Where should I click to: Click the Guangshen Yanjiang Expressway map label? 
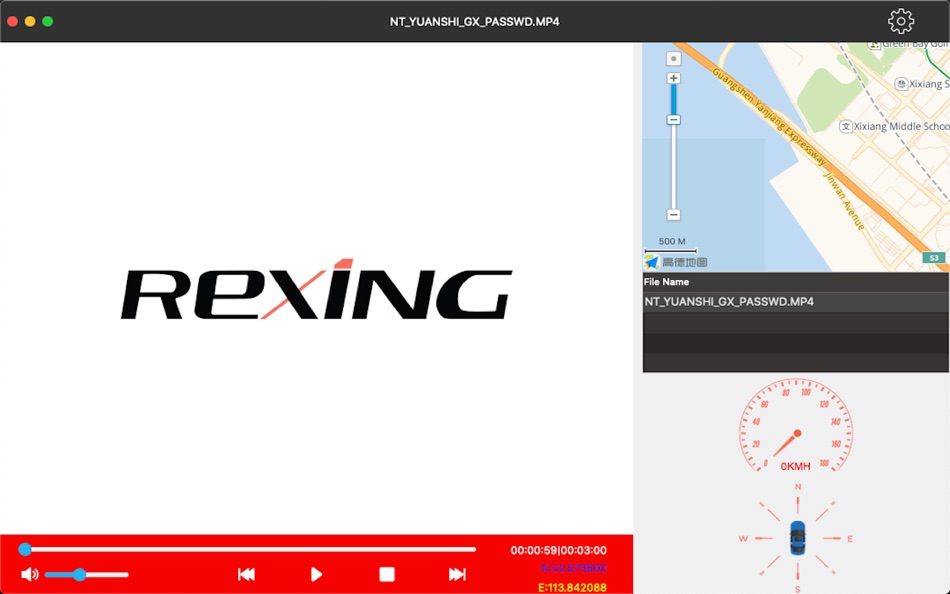point(769,116)
